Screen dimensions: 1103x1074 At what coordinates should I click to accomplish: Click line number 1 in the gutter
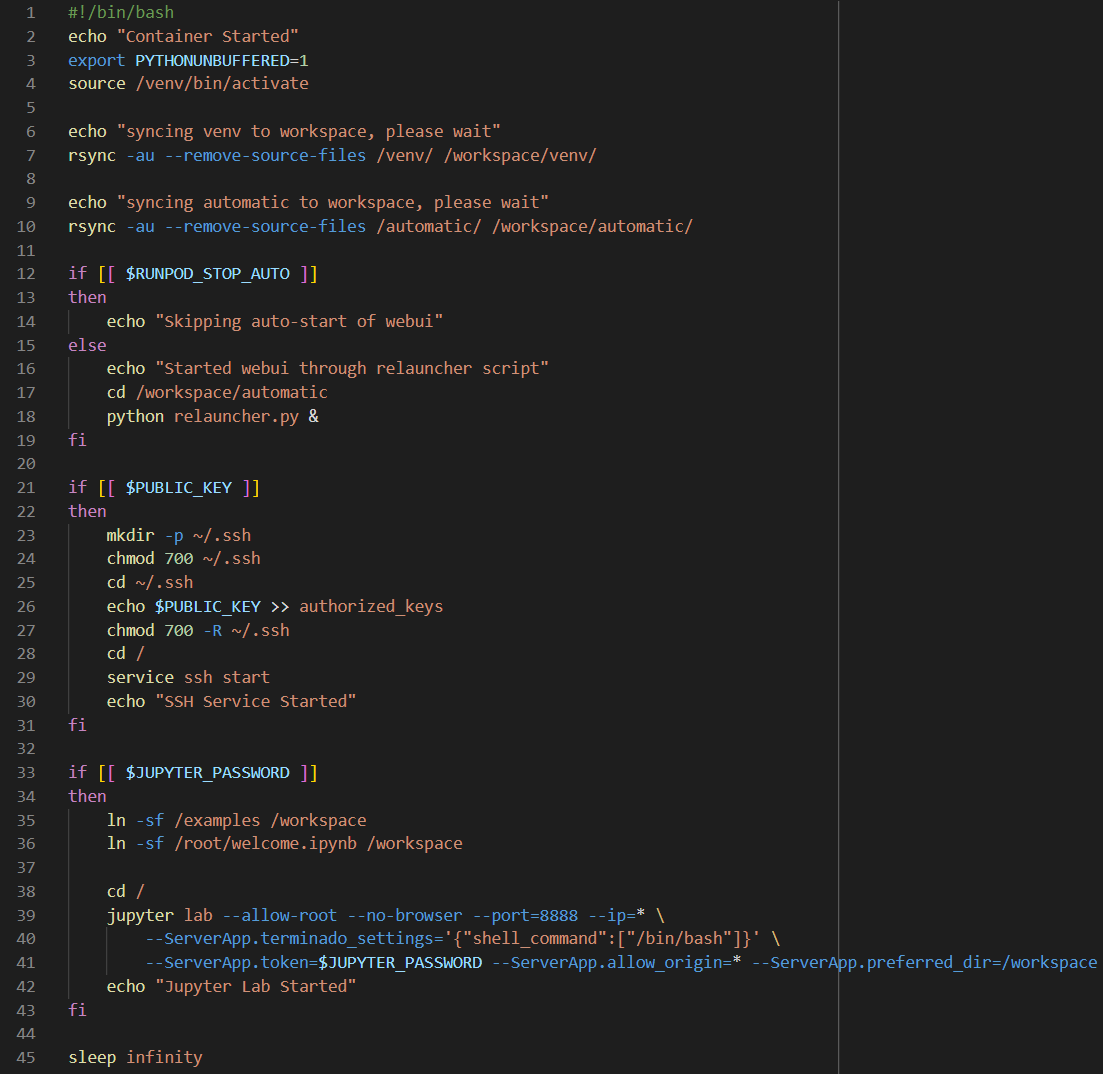30,13
